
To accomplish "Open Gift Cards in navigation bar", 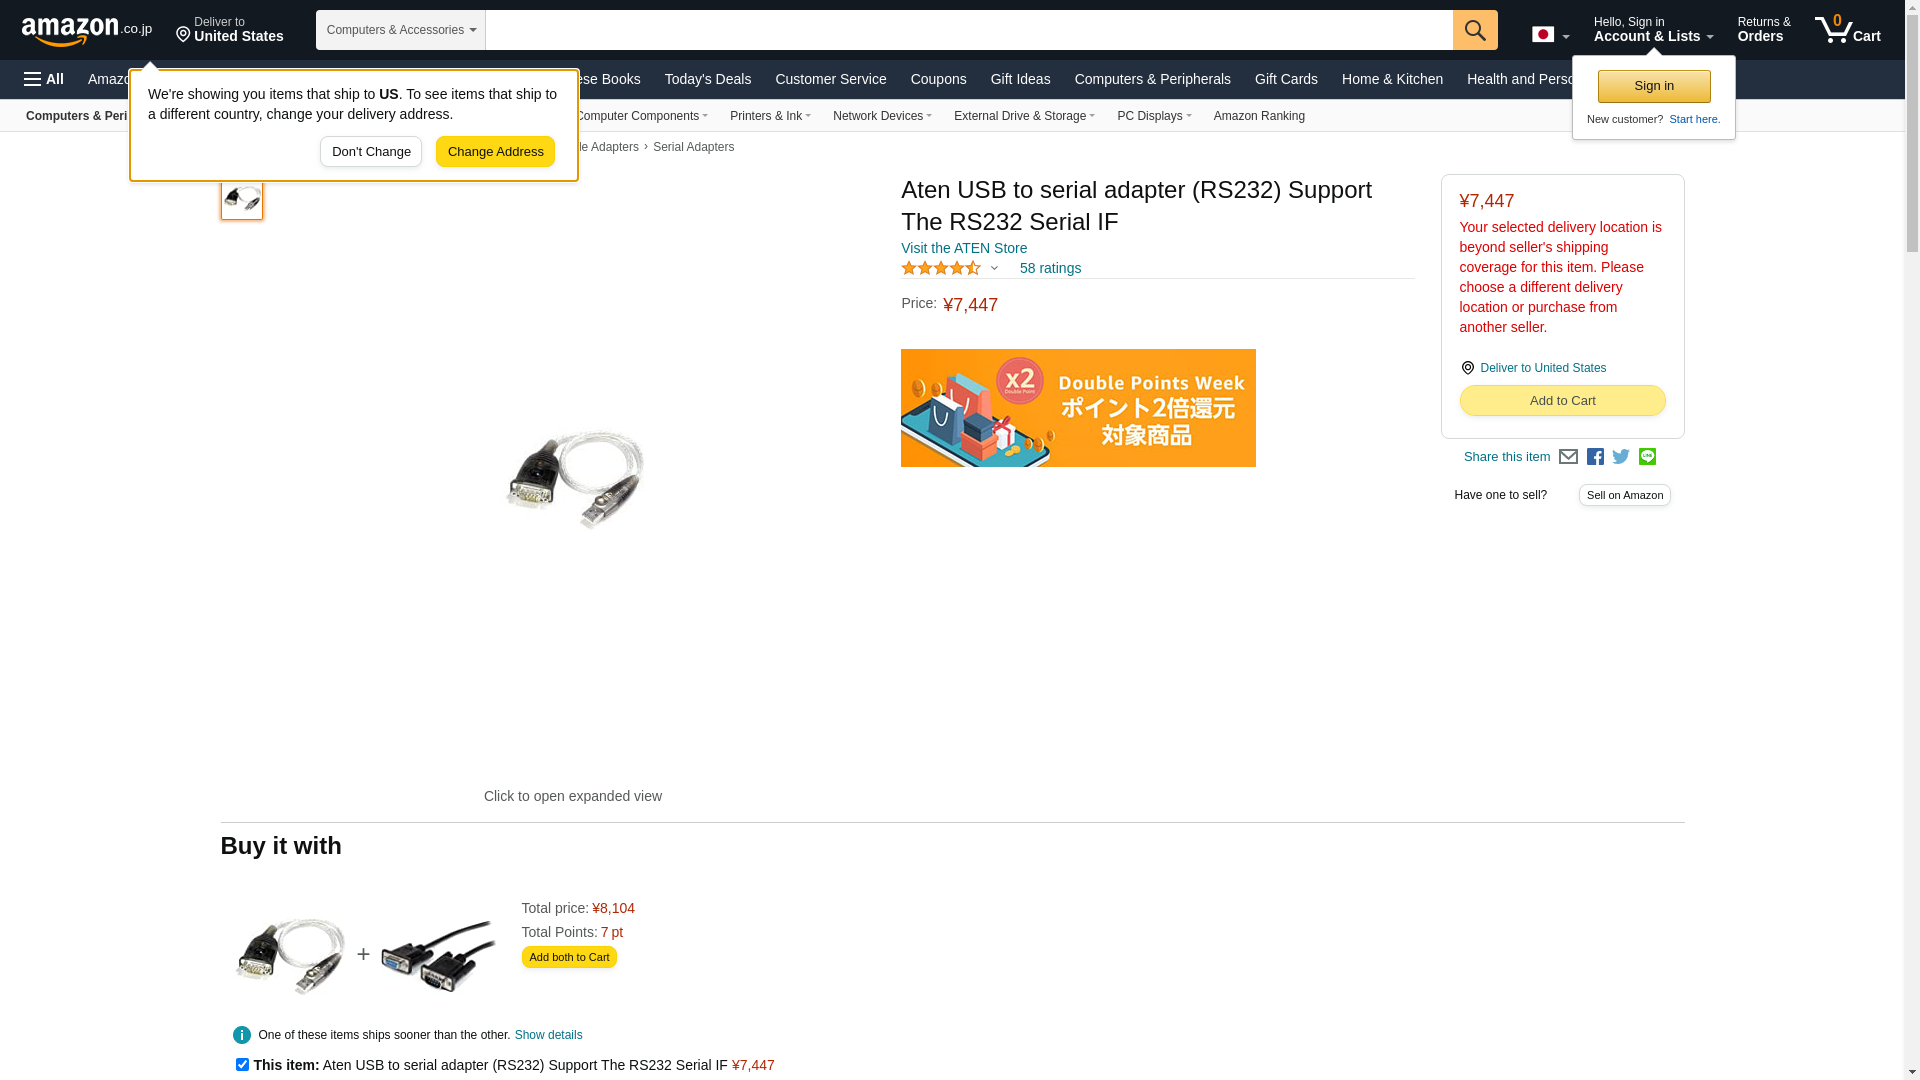I will (1286, 79).
